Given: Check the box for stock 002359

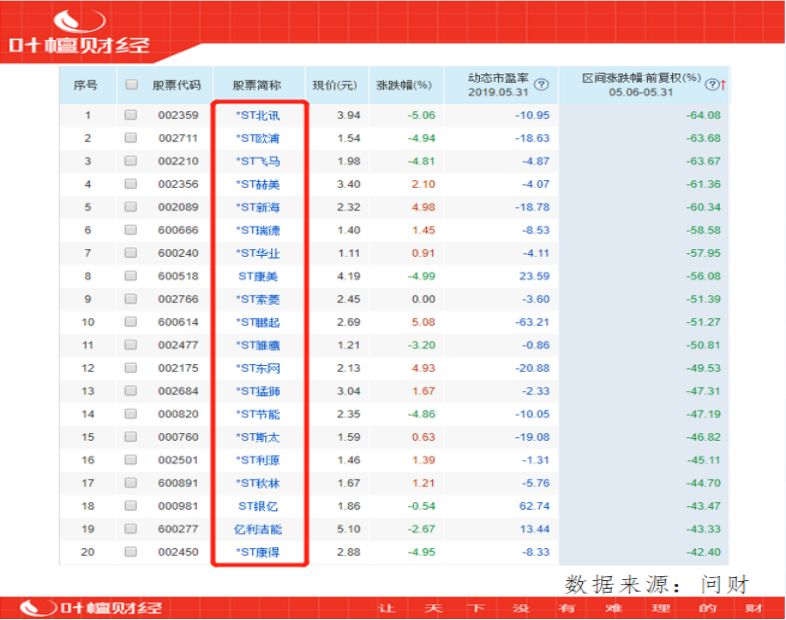Looking at the screenshot, I should [131, 115].
